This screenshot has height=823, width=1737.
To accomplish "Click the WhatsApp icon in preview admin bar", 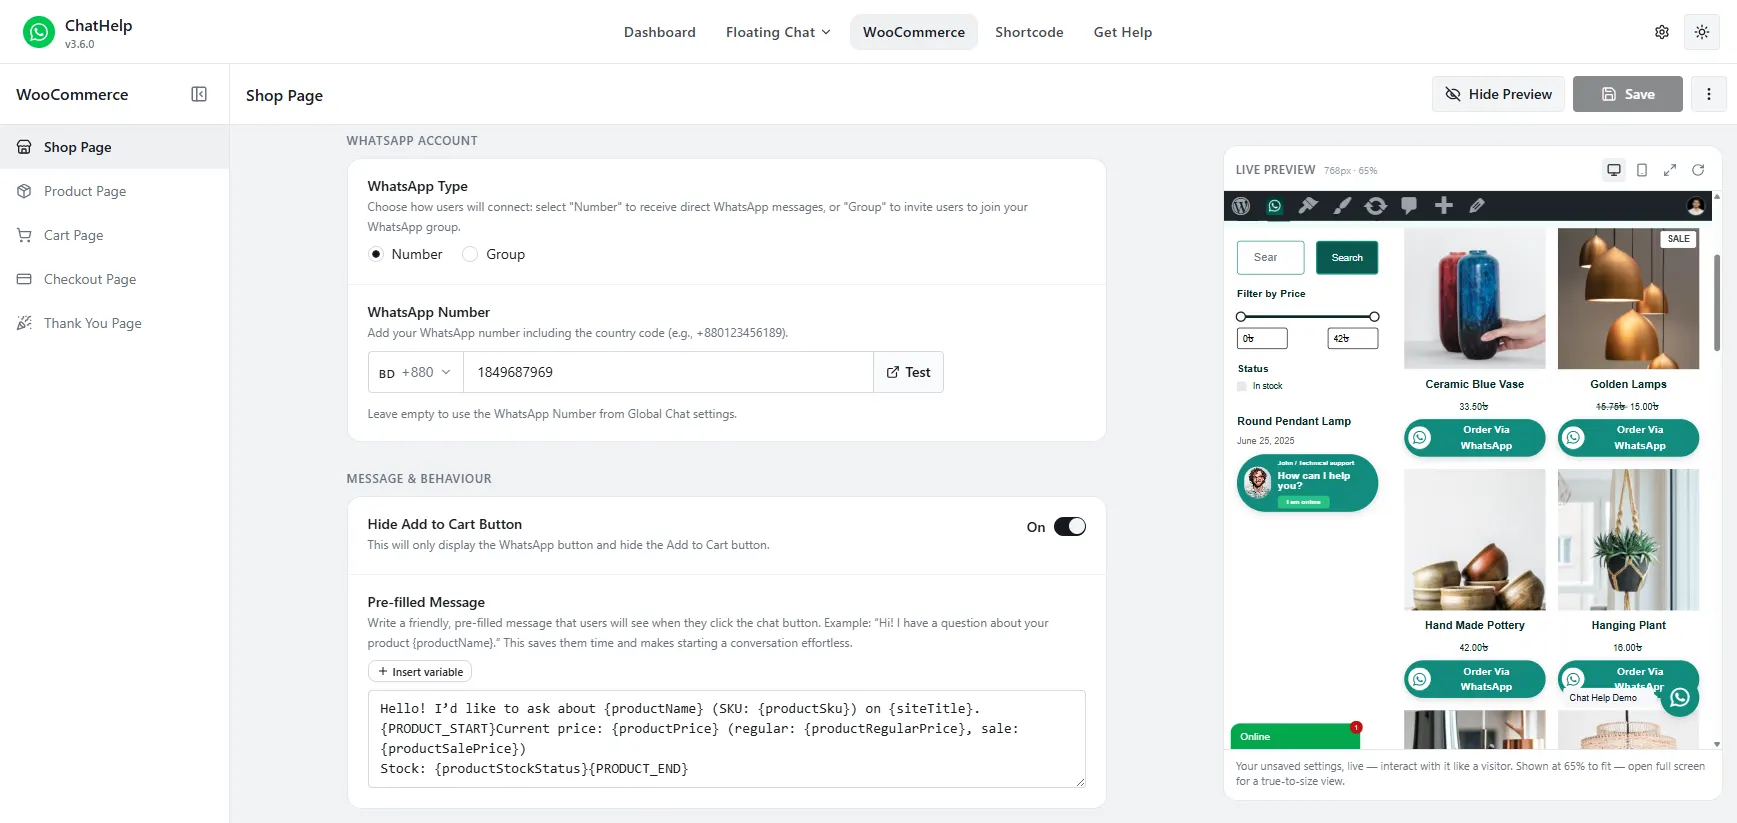I will click(1275, 206).
